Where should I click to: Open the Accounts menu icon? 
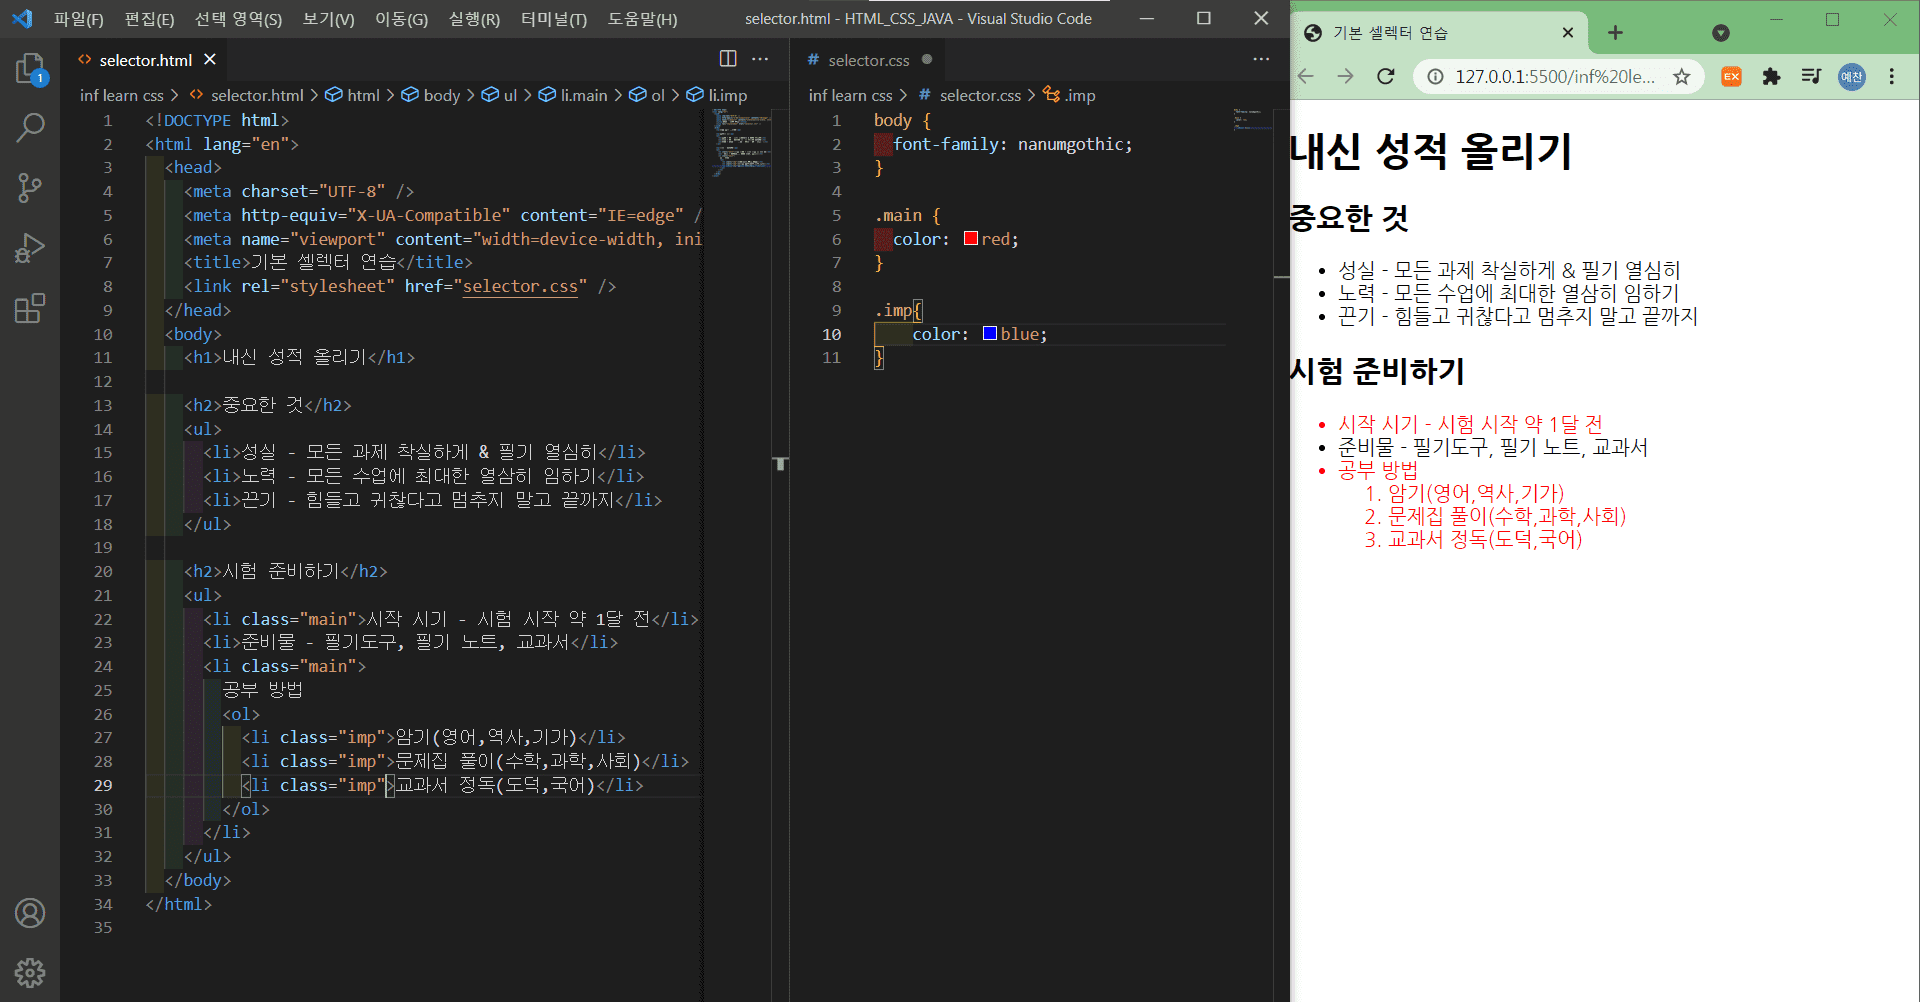click(x=30, y=913)
